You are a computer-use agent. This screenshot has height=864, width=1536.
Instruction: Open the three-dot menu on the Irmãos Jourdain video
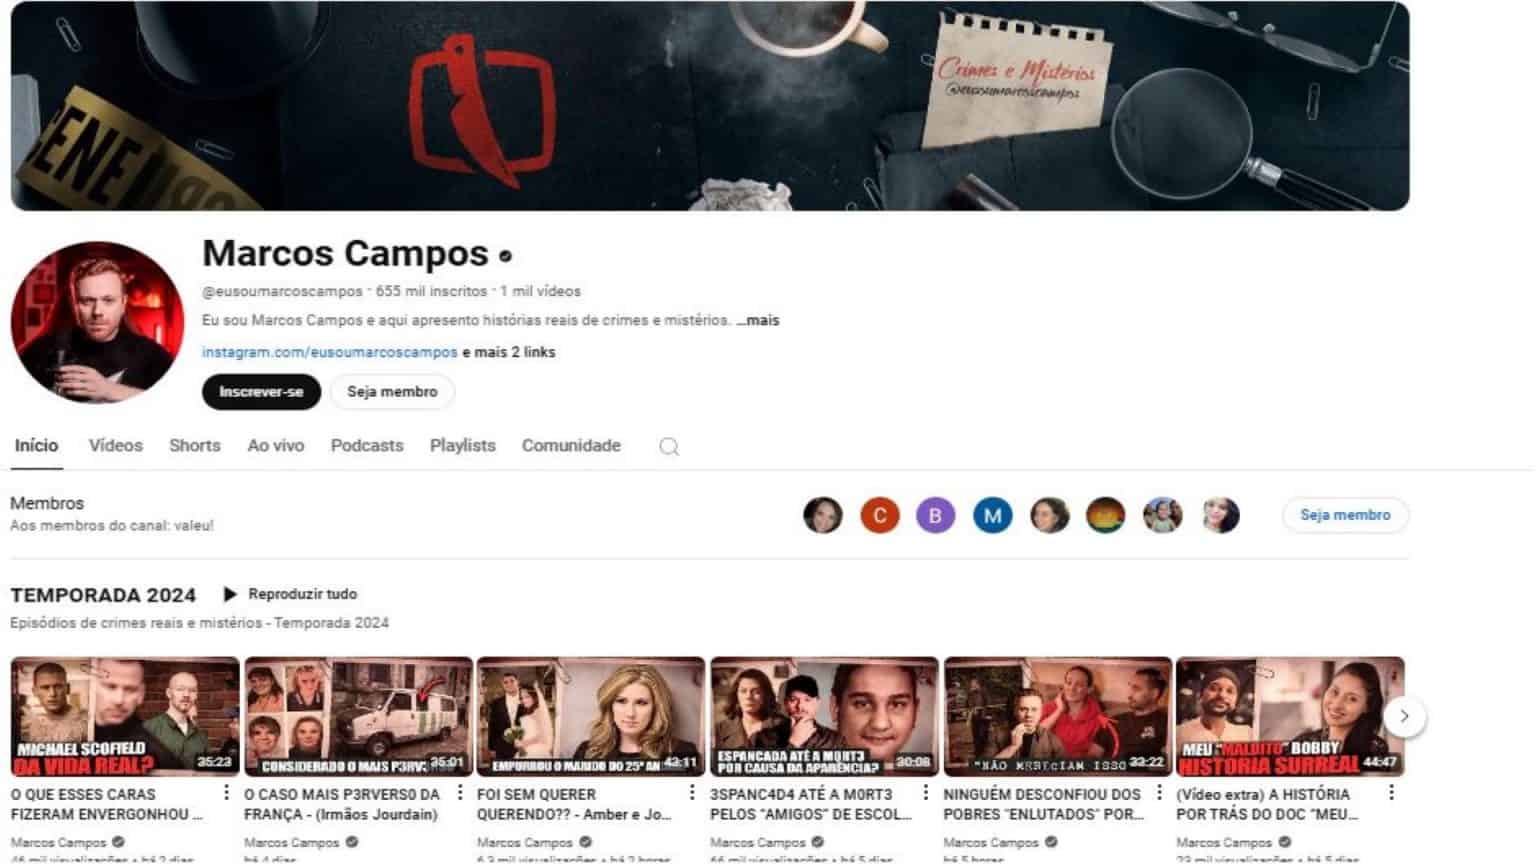point(457,791)
